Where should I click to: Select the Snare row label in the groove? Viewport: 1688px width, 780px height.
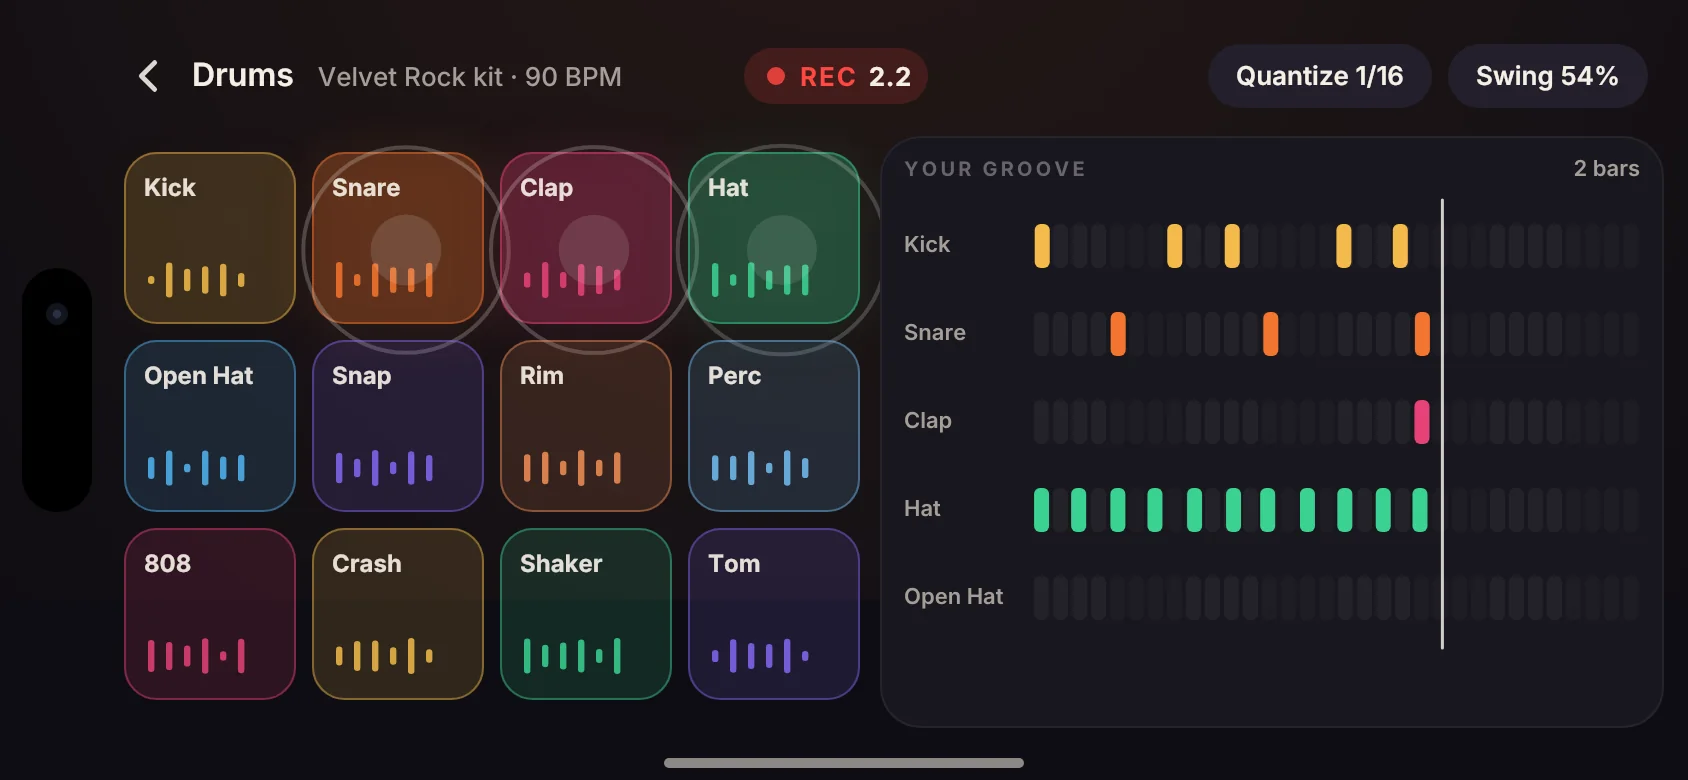[x=935, y=332]
